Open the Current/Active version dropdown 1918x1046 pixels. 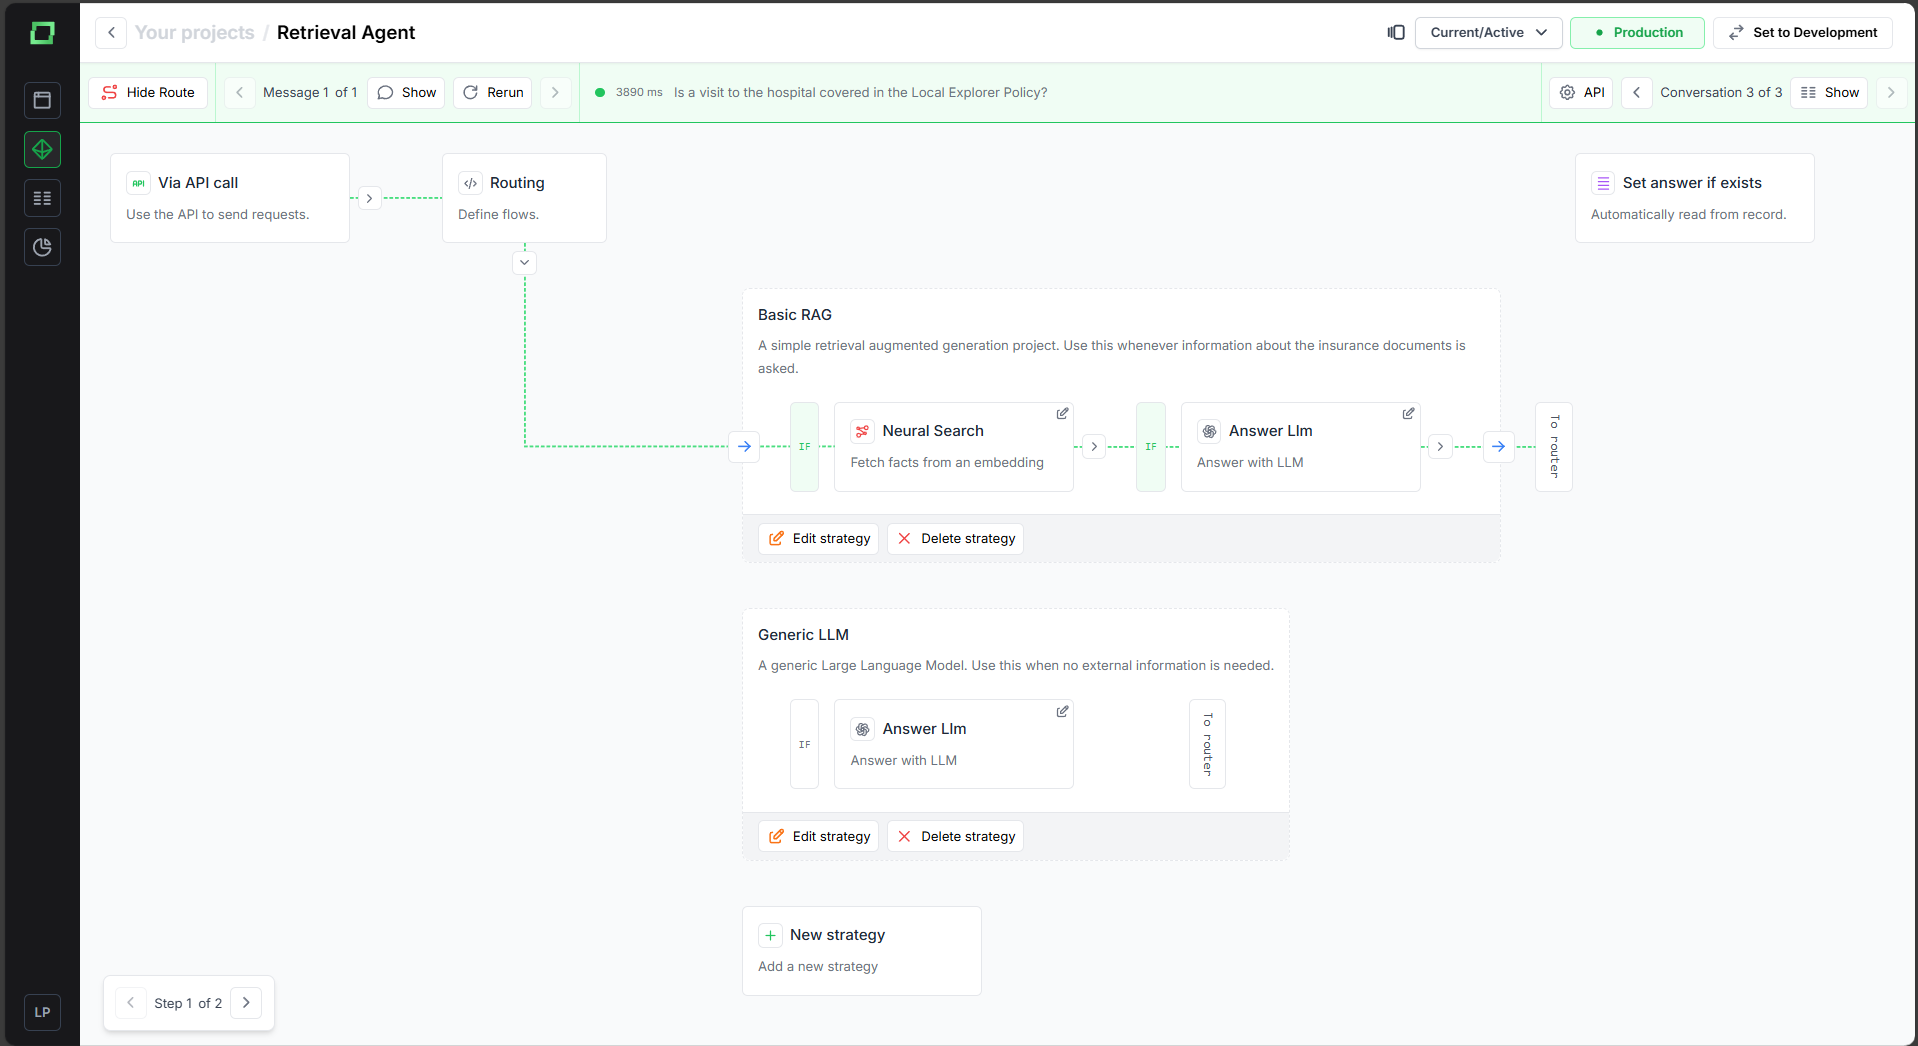click(x=1488, y=32)
